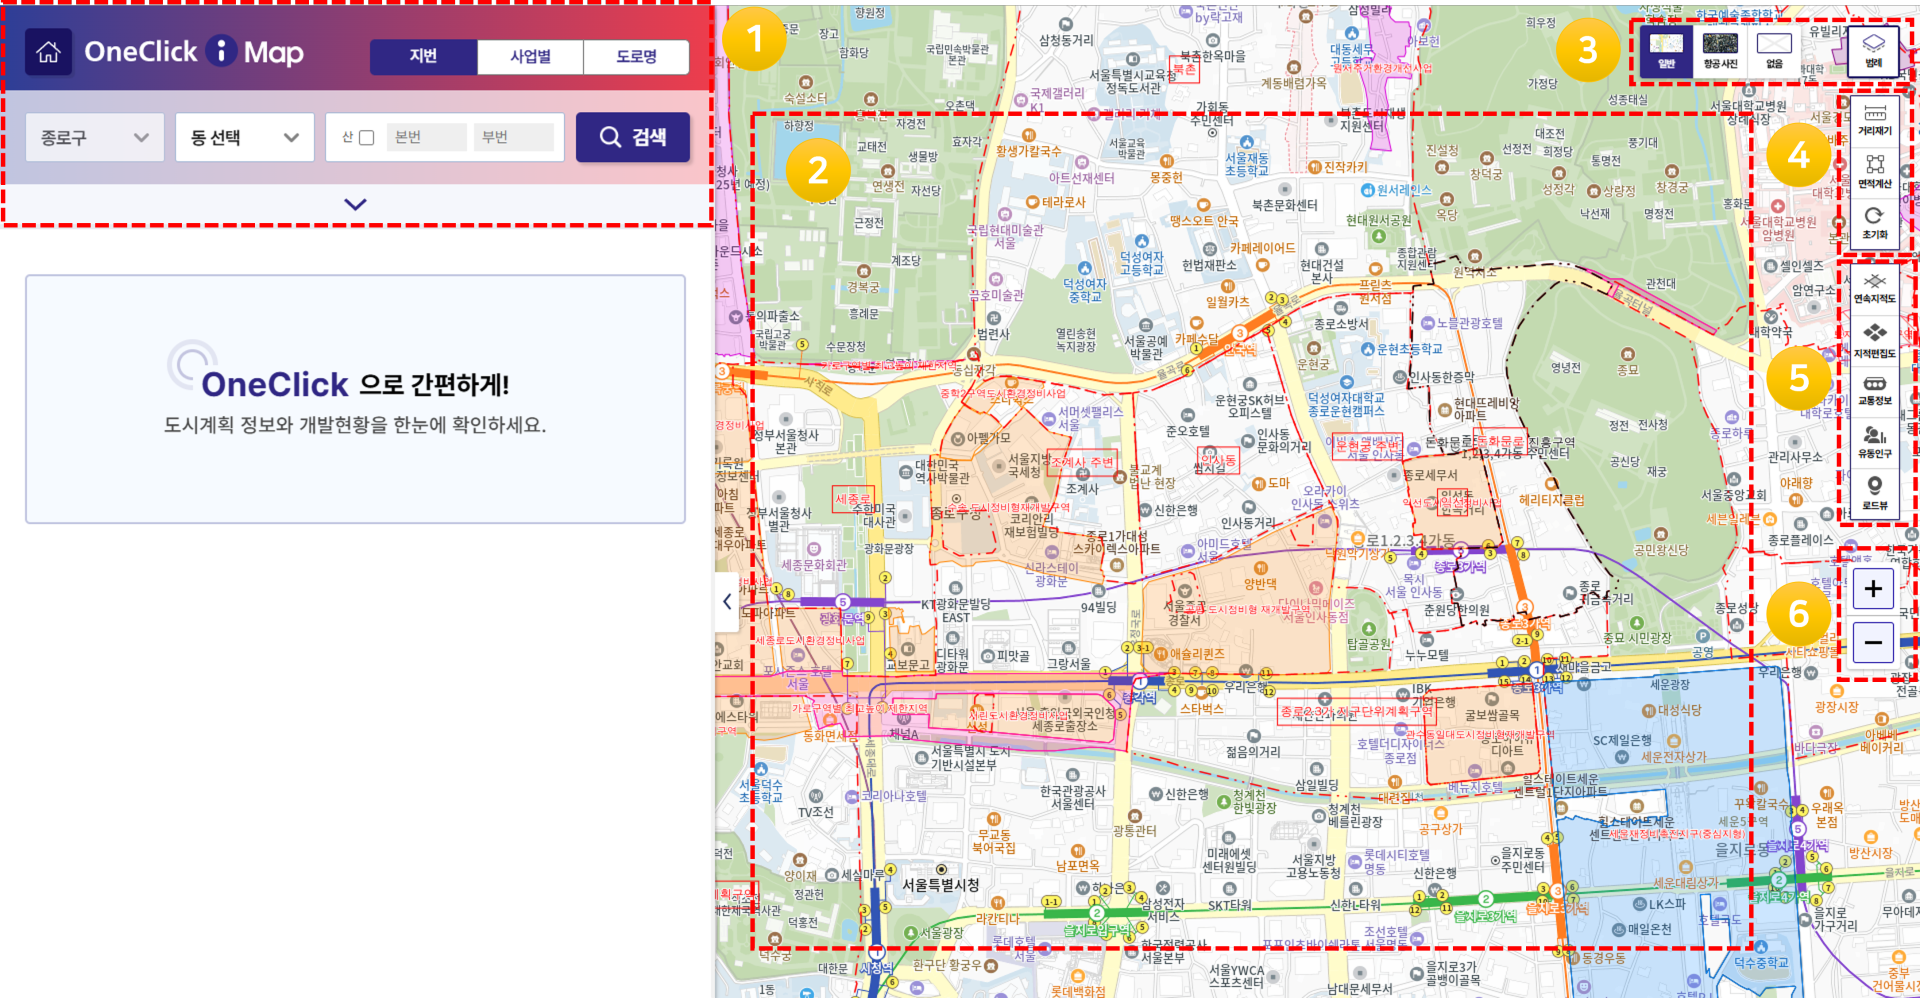Screen dimensions: 1920x998
Task: Zoom out with the minus button
Action: [1873, 642]
